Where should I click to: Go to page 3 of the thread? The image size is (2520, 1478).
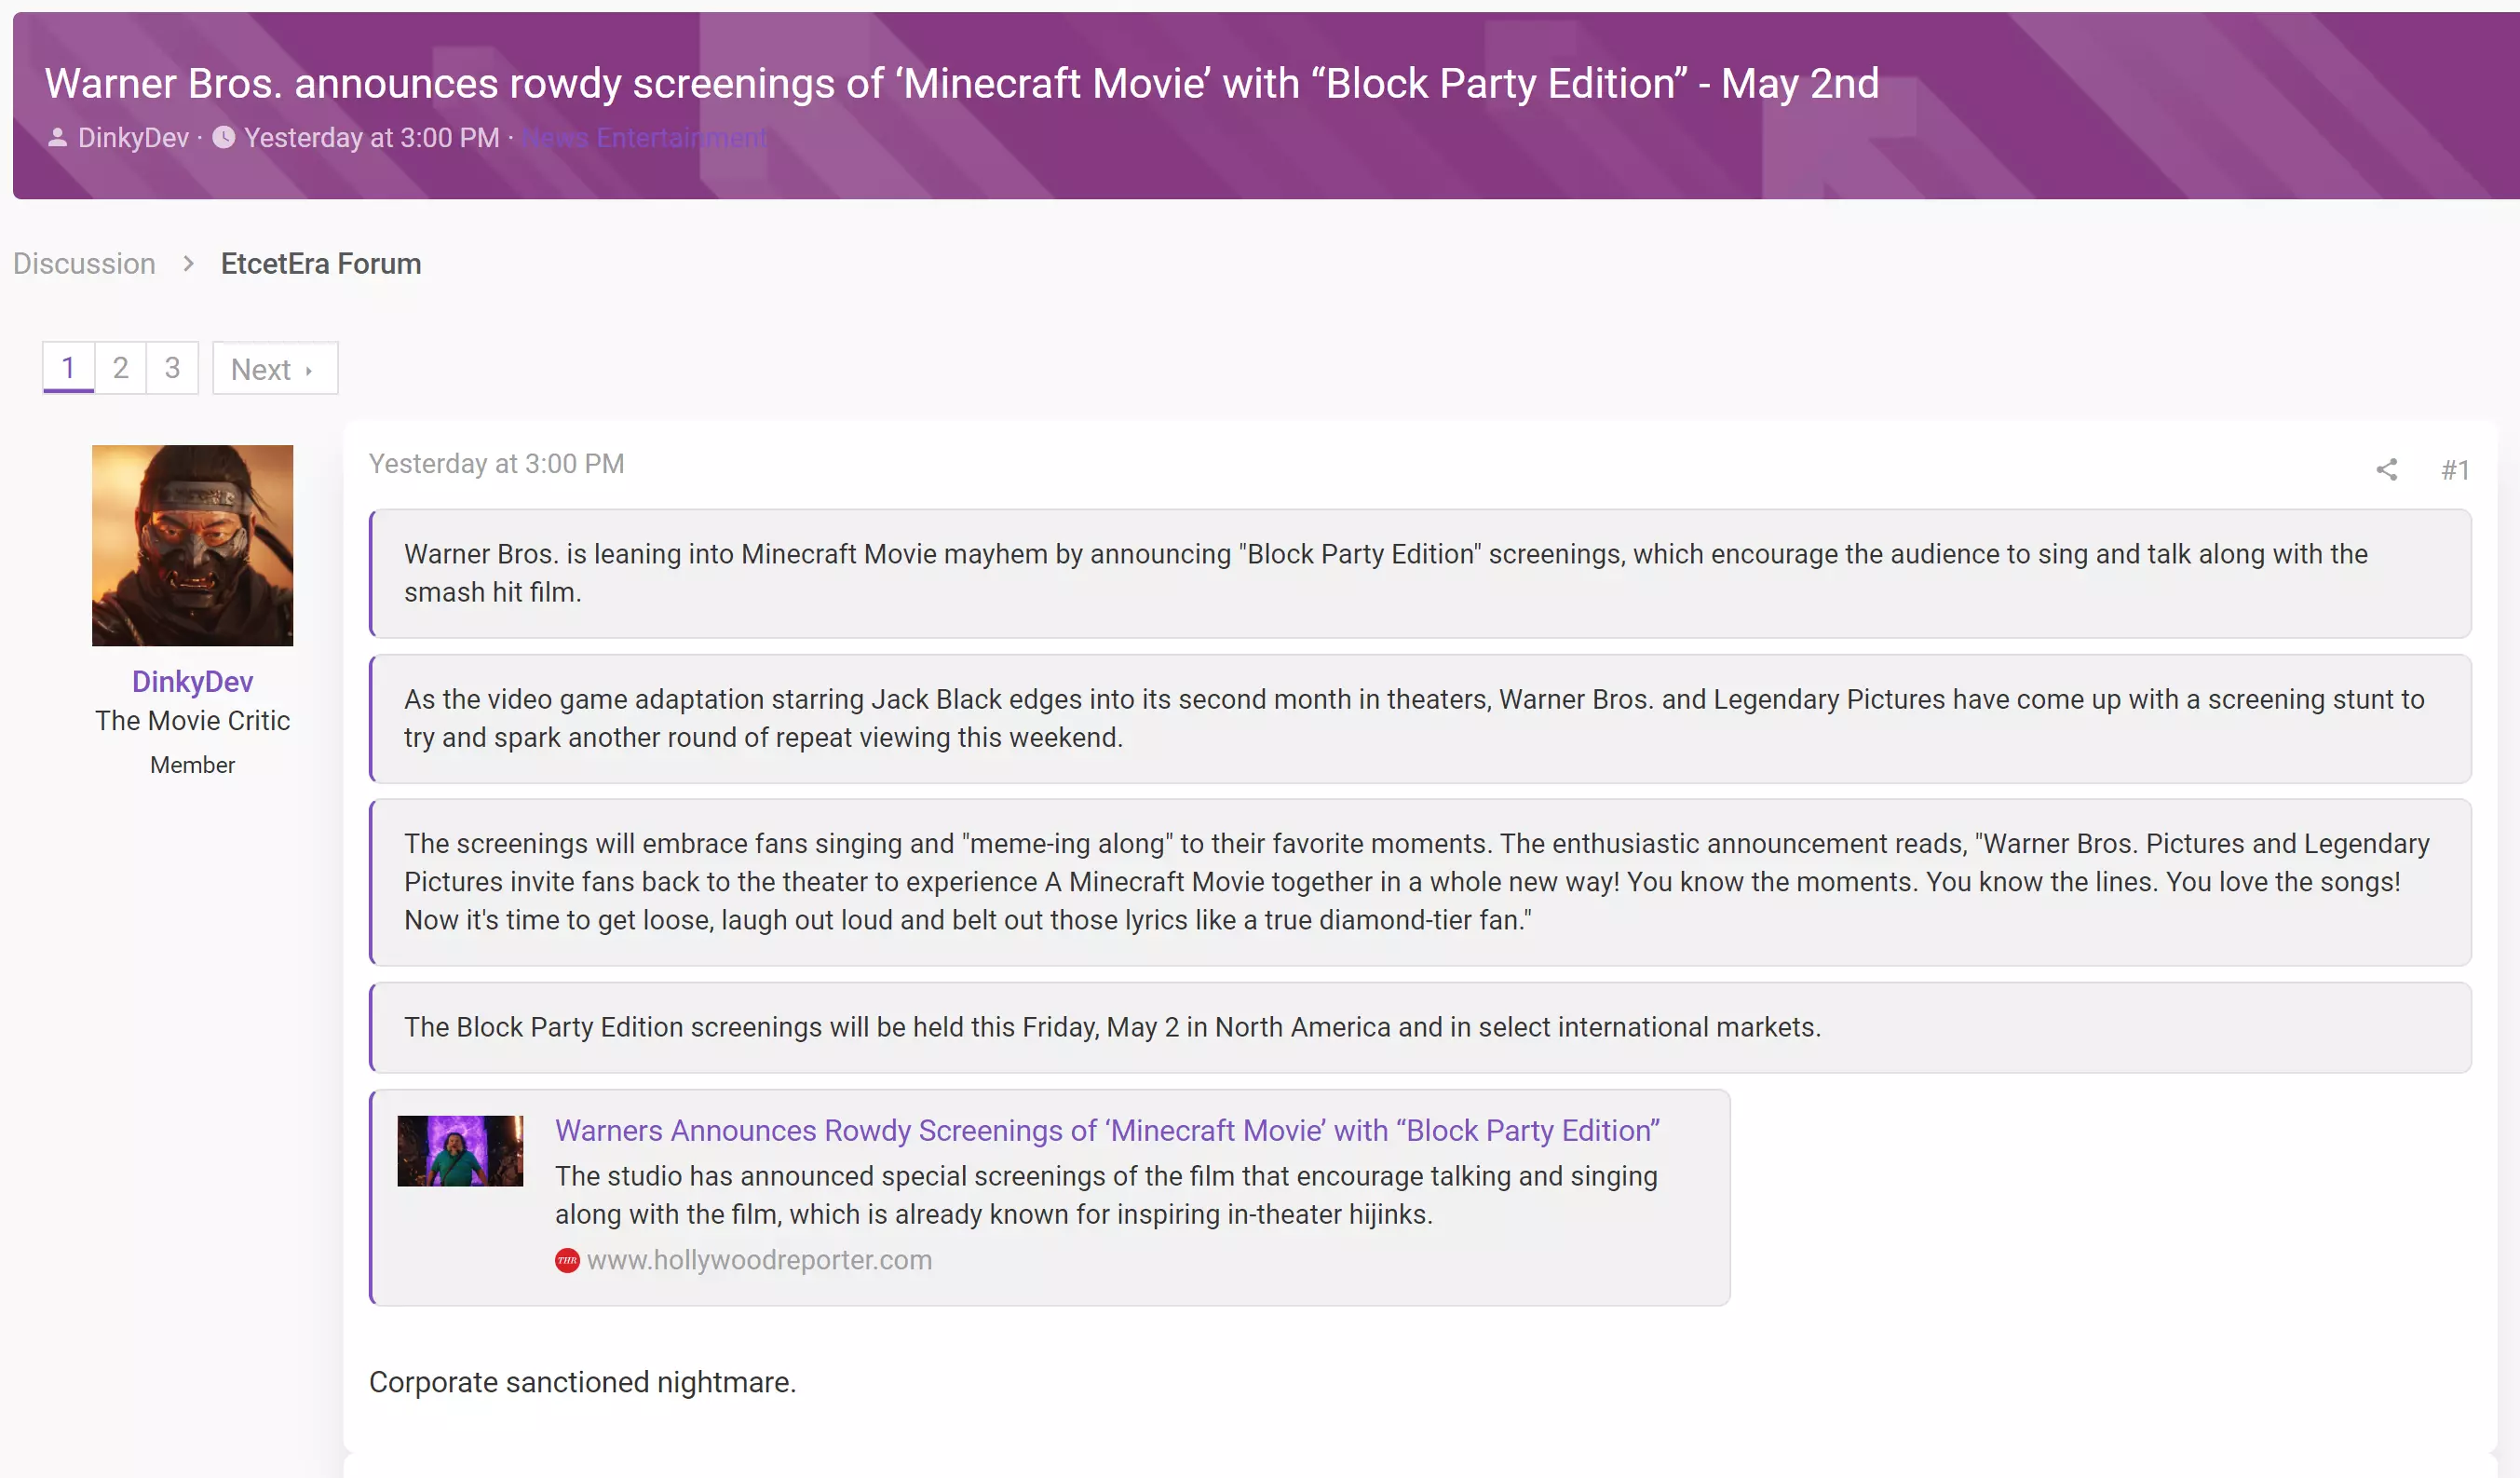pyautogui.click(x=172, y=368)
